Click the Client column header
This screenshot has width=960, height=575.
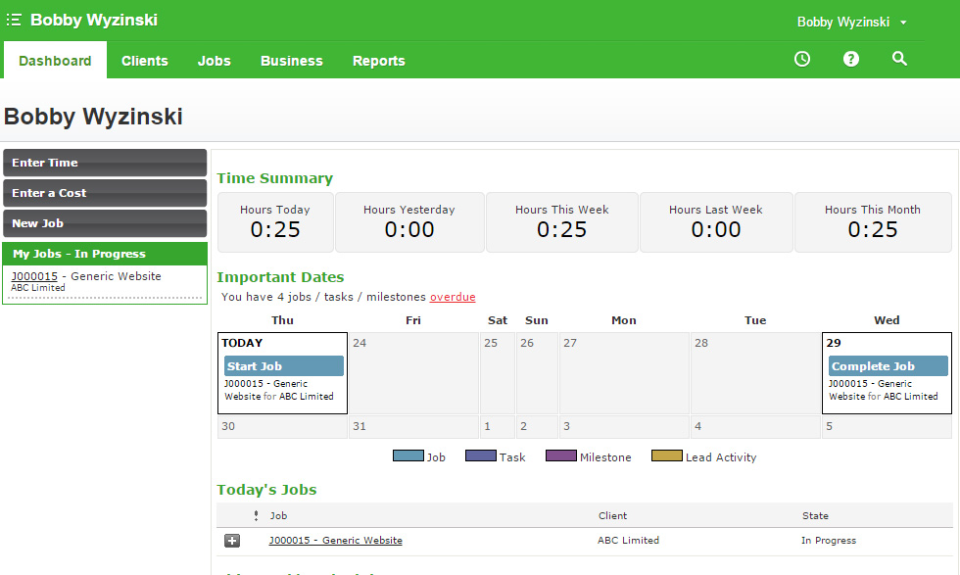[612, 516]
